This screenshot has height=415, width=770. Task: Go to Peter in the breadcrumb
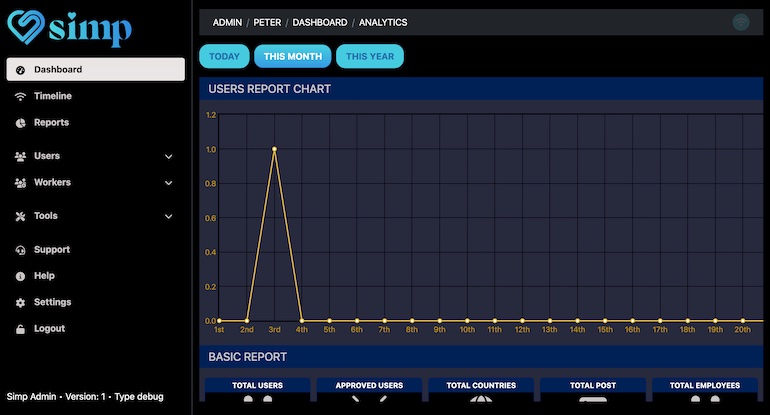(x=267, y=22)
